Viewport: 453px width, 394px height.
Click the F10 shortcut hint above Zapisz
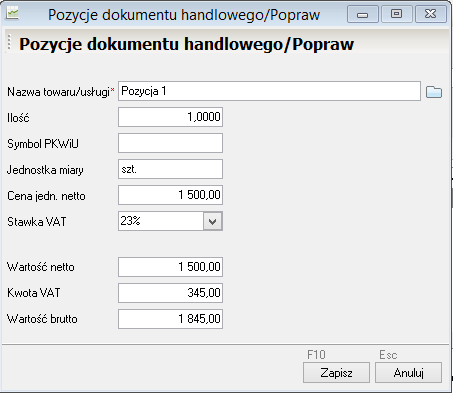pyautogui.click(x=316, y=355)
